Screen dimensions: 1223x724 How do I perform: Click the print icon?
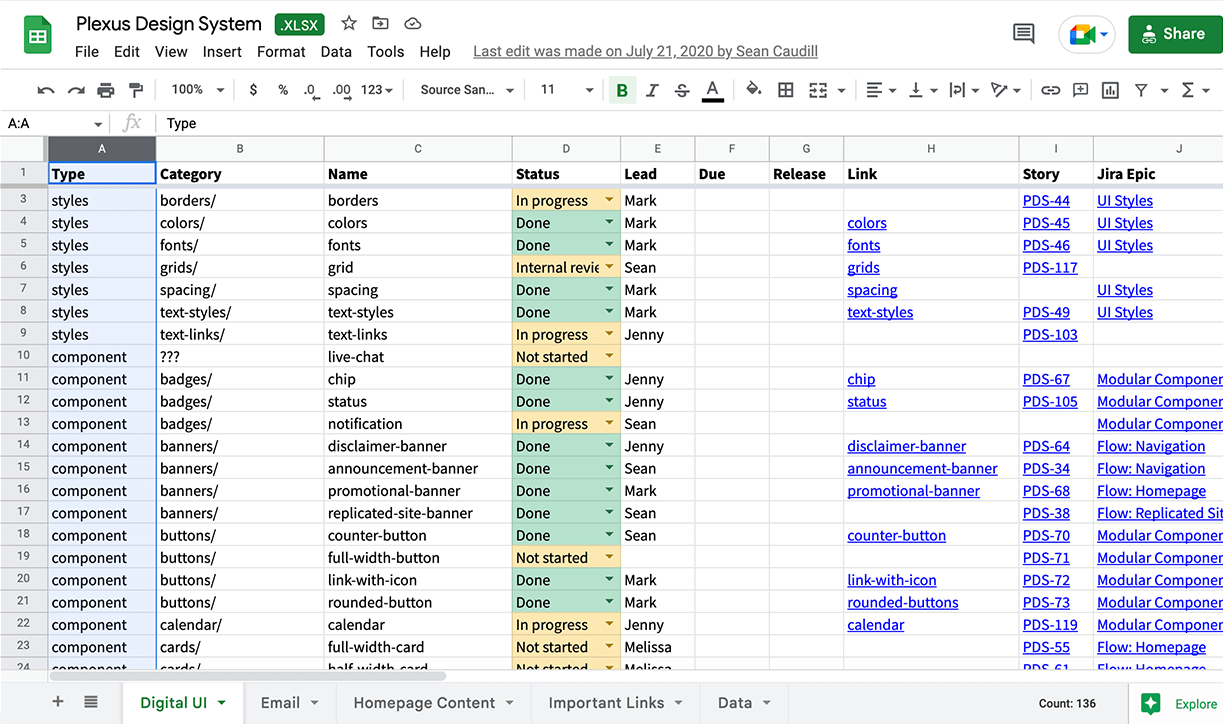[x=106, y=90]
